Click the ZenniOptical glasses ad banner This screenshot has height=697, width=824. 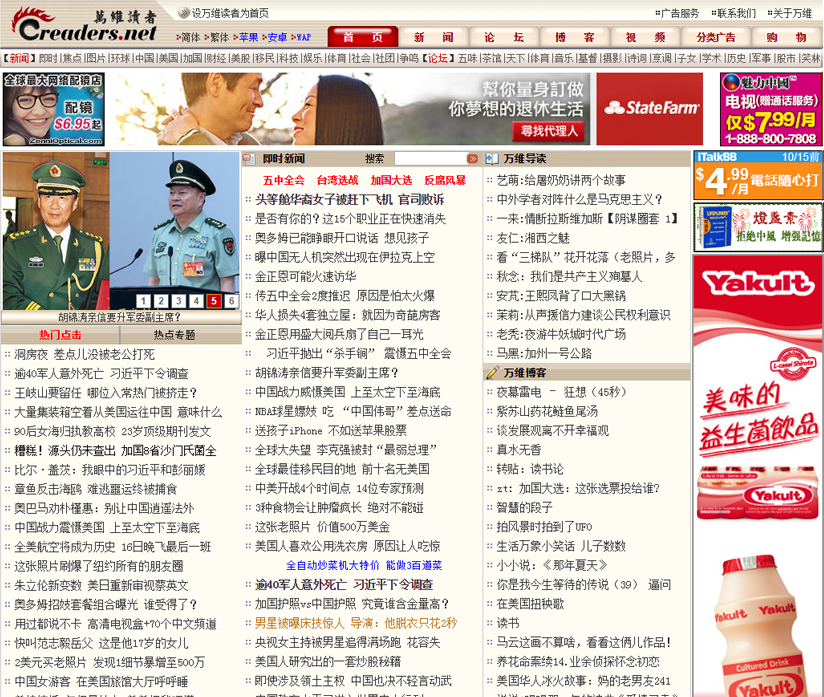54,109
